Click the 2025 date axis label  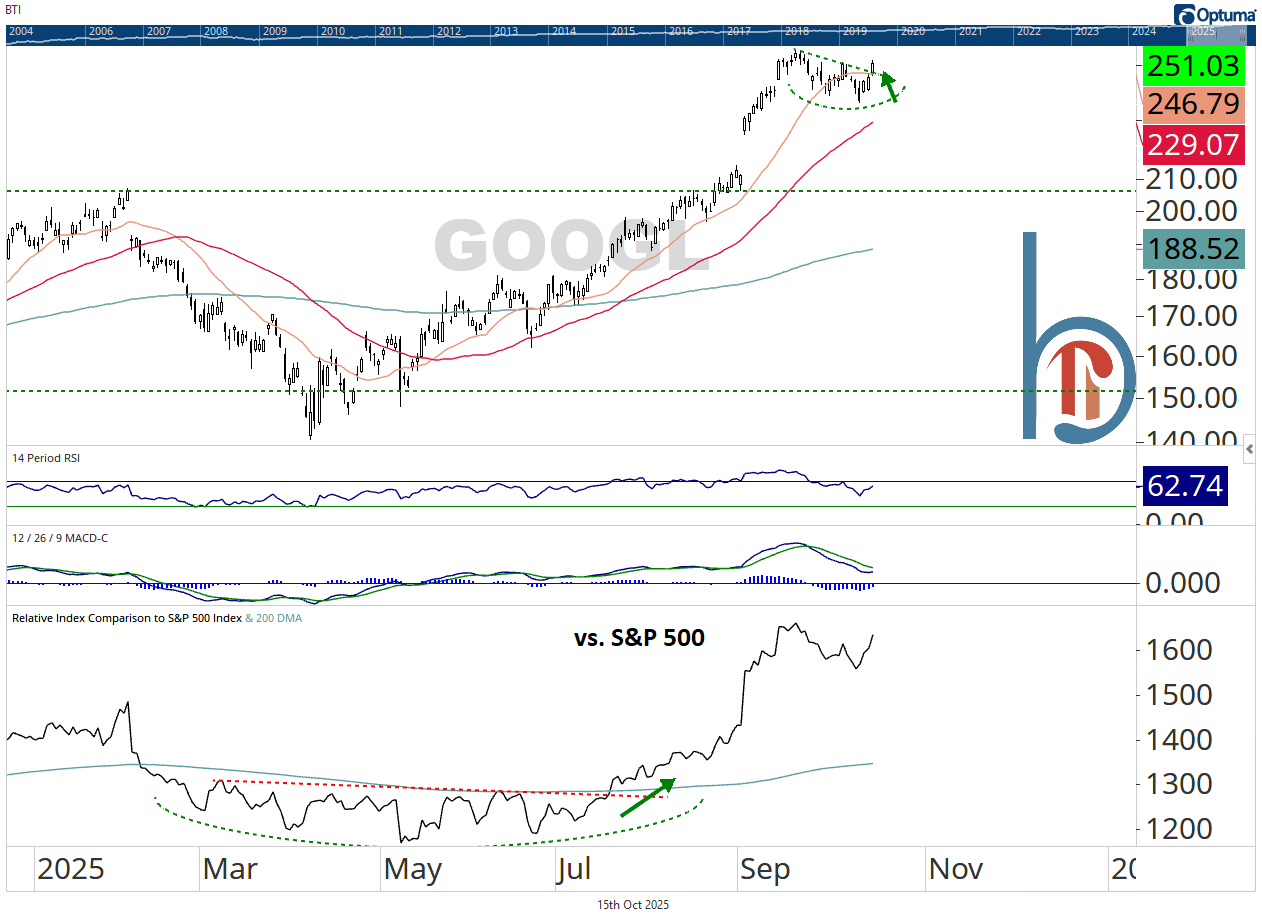tap(70, 868)
